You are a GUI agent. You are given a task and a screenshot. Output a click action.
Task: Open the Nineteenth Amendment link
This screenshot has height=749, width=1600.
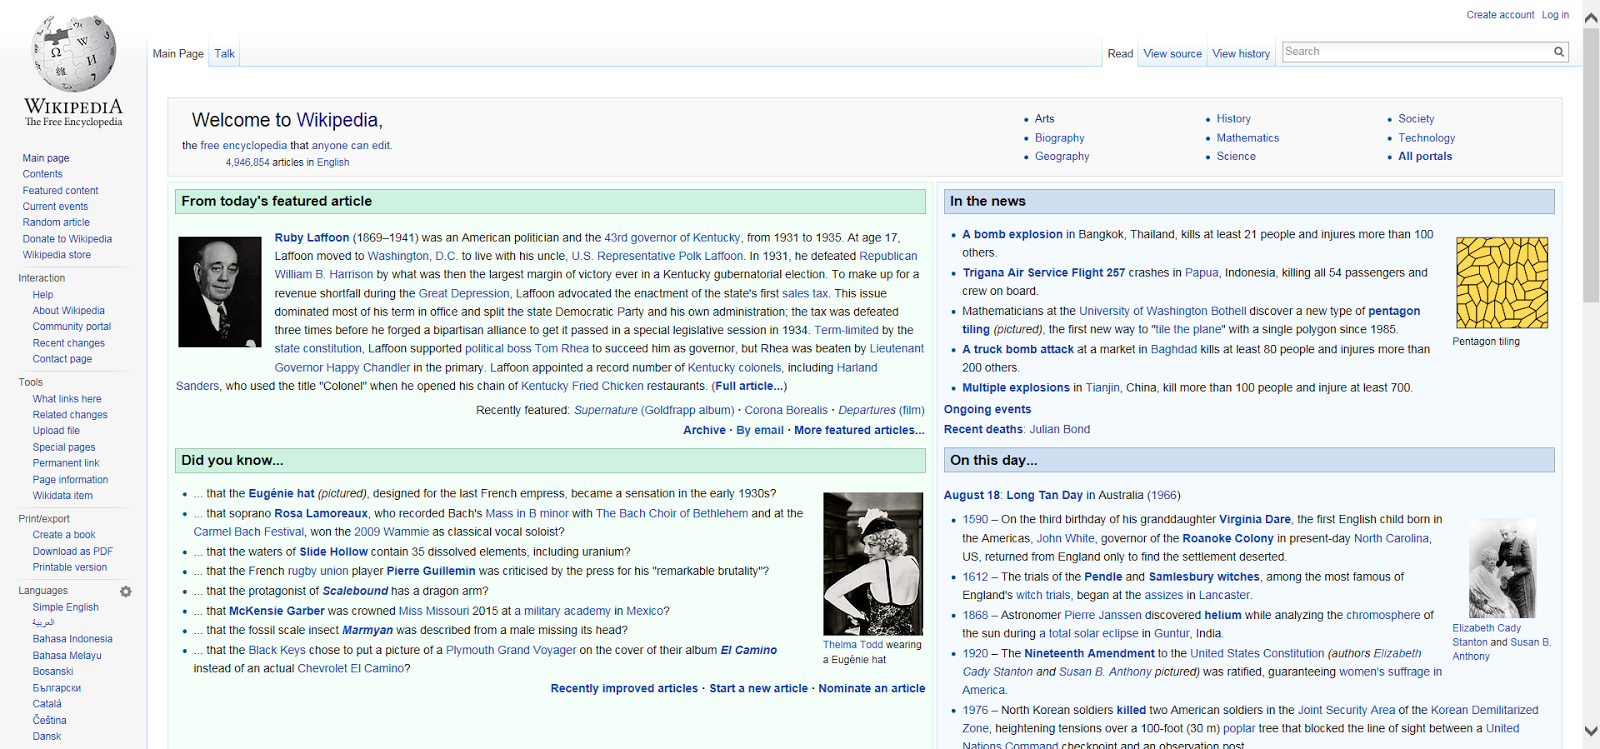[1089, 654]
